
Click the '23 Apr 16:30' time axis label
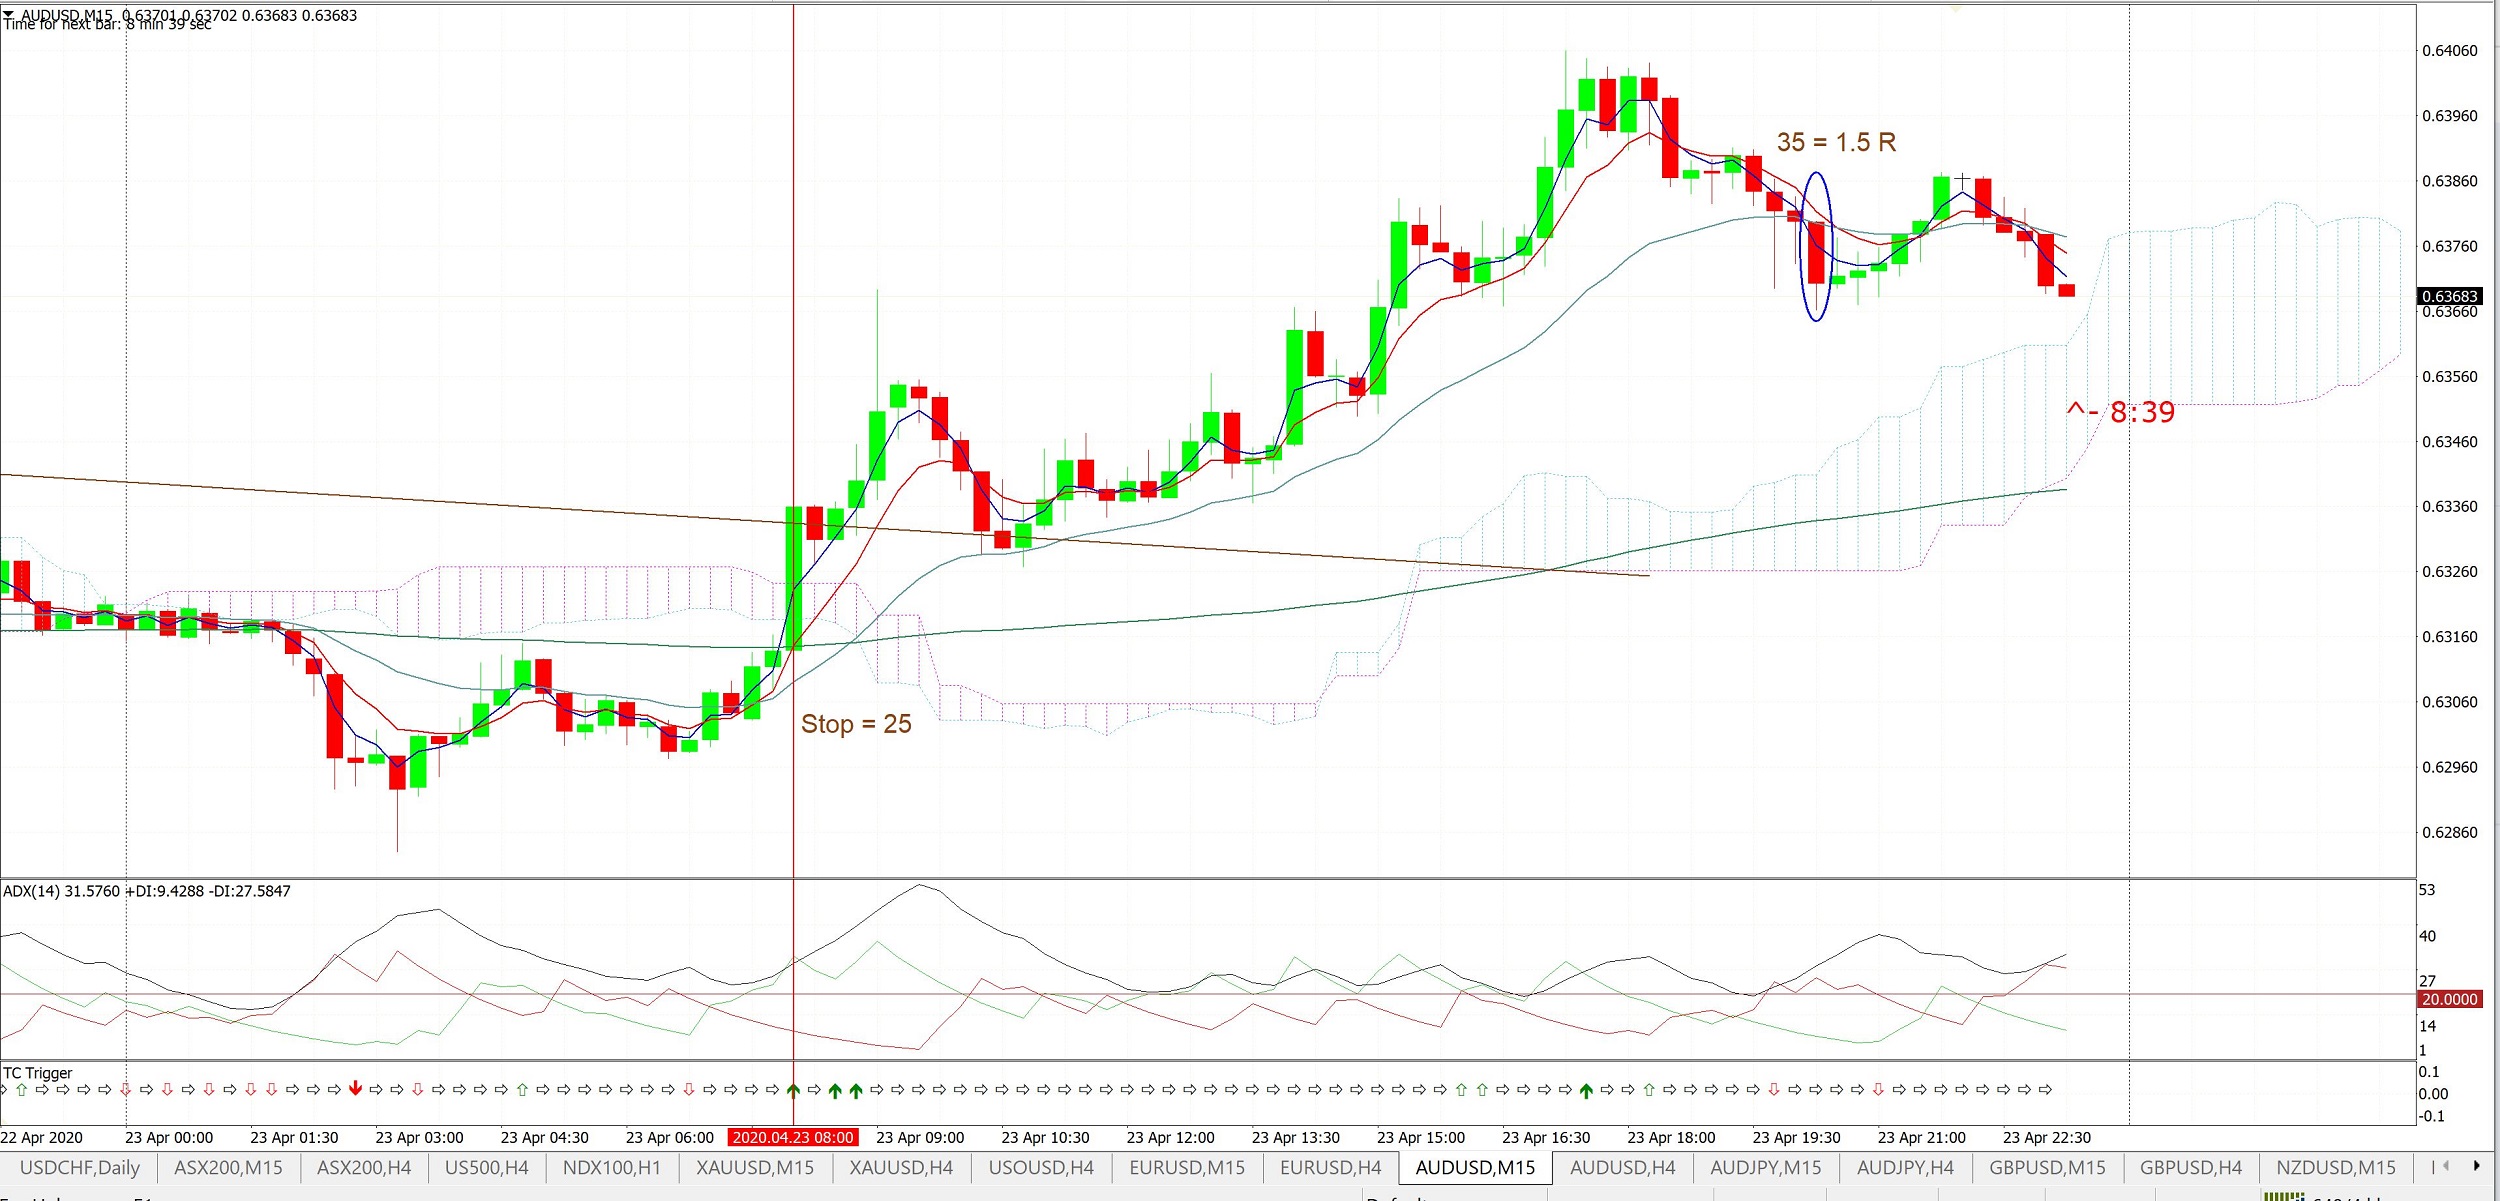(x=1546, y=1138)
